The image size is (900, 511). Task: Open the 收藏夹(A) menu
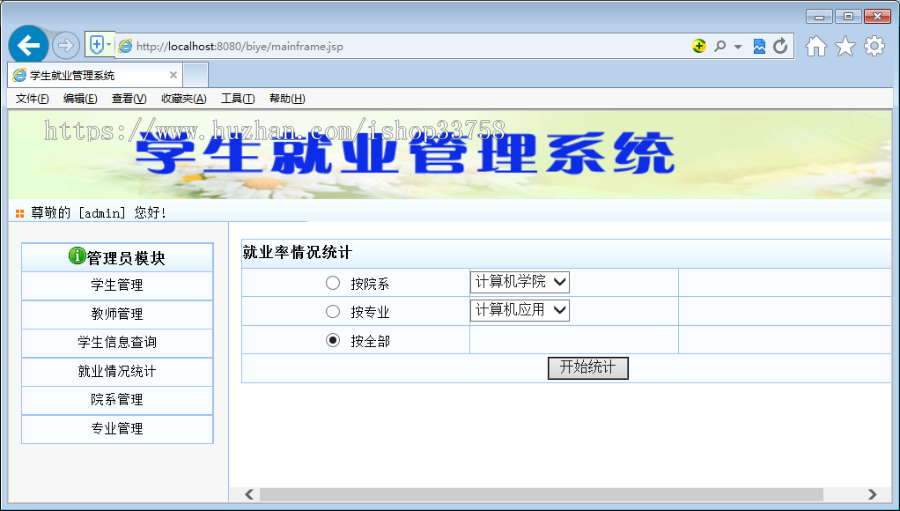tap(184, 99)
